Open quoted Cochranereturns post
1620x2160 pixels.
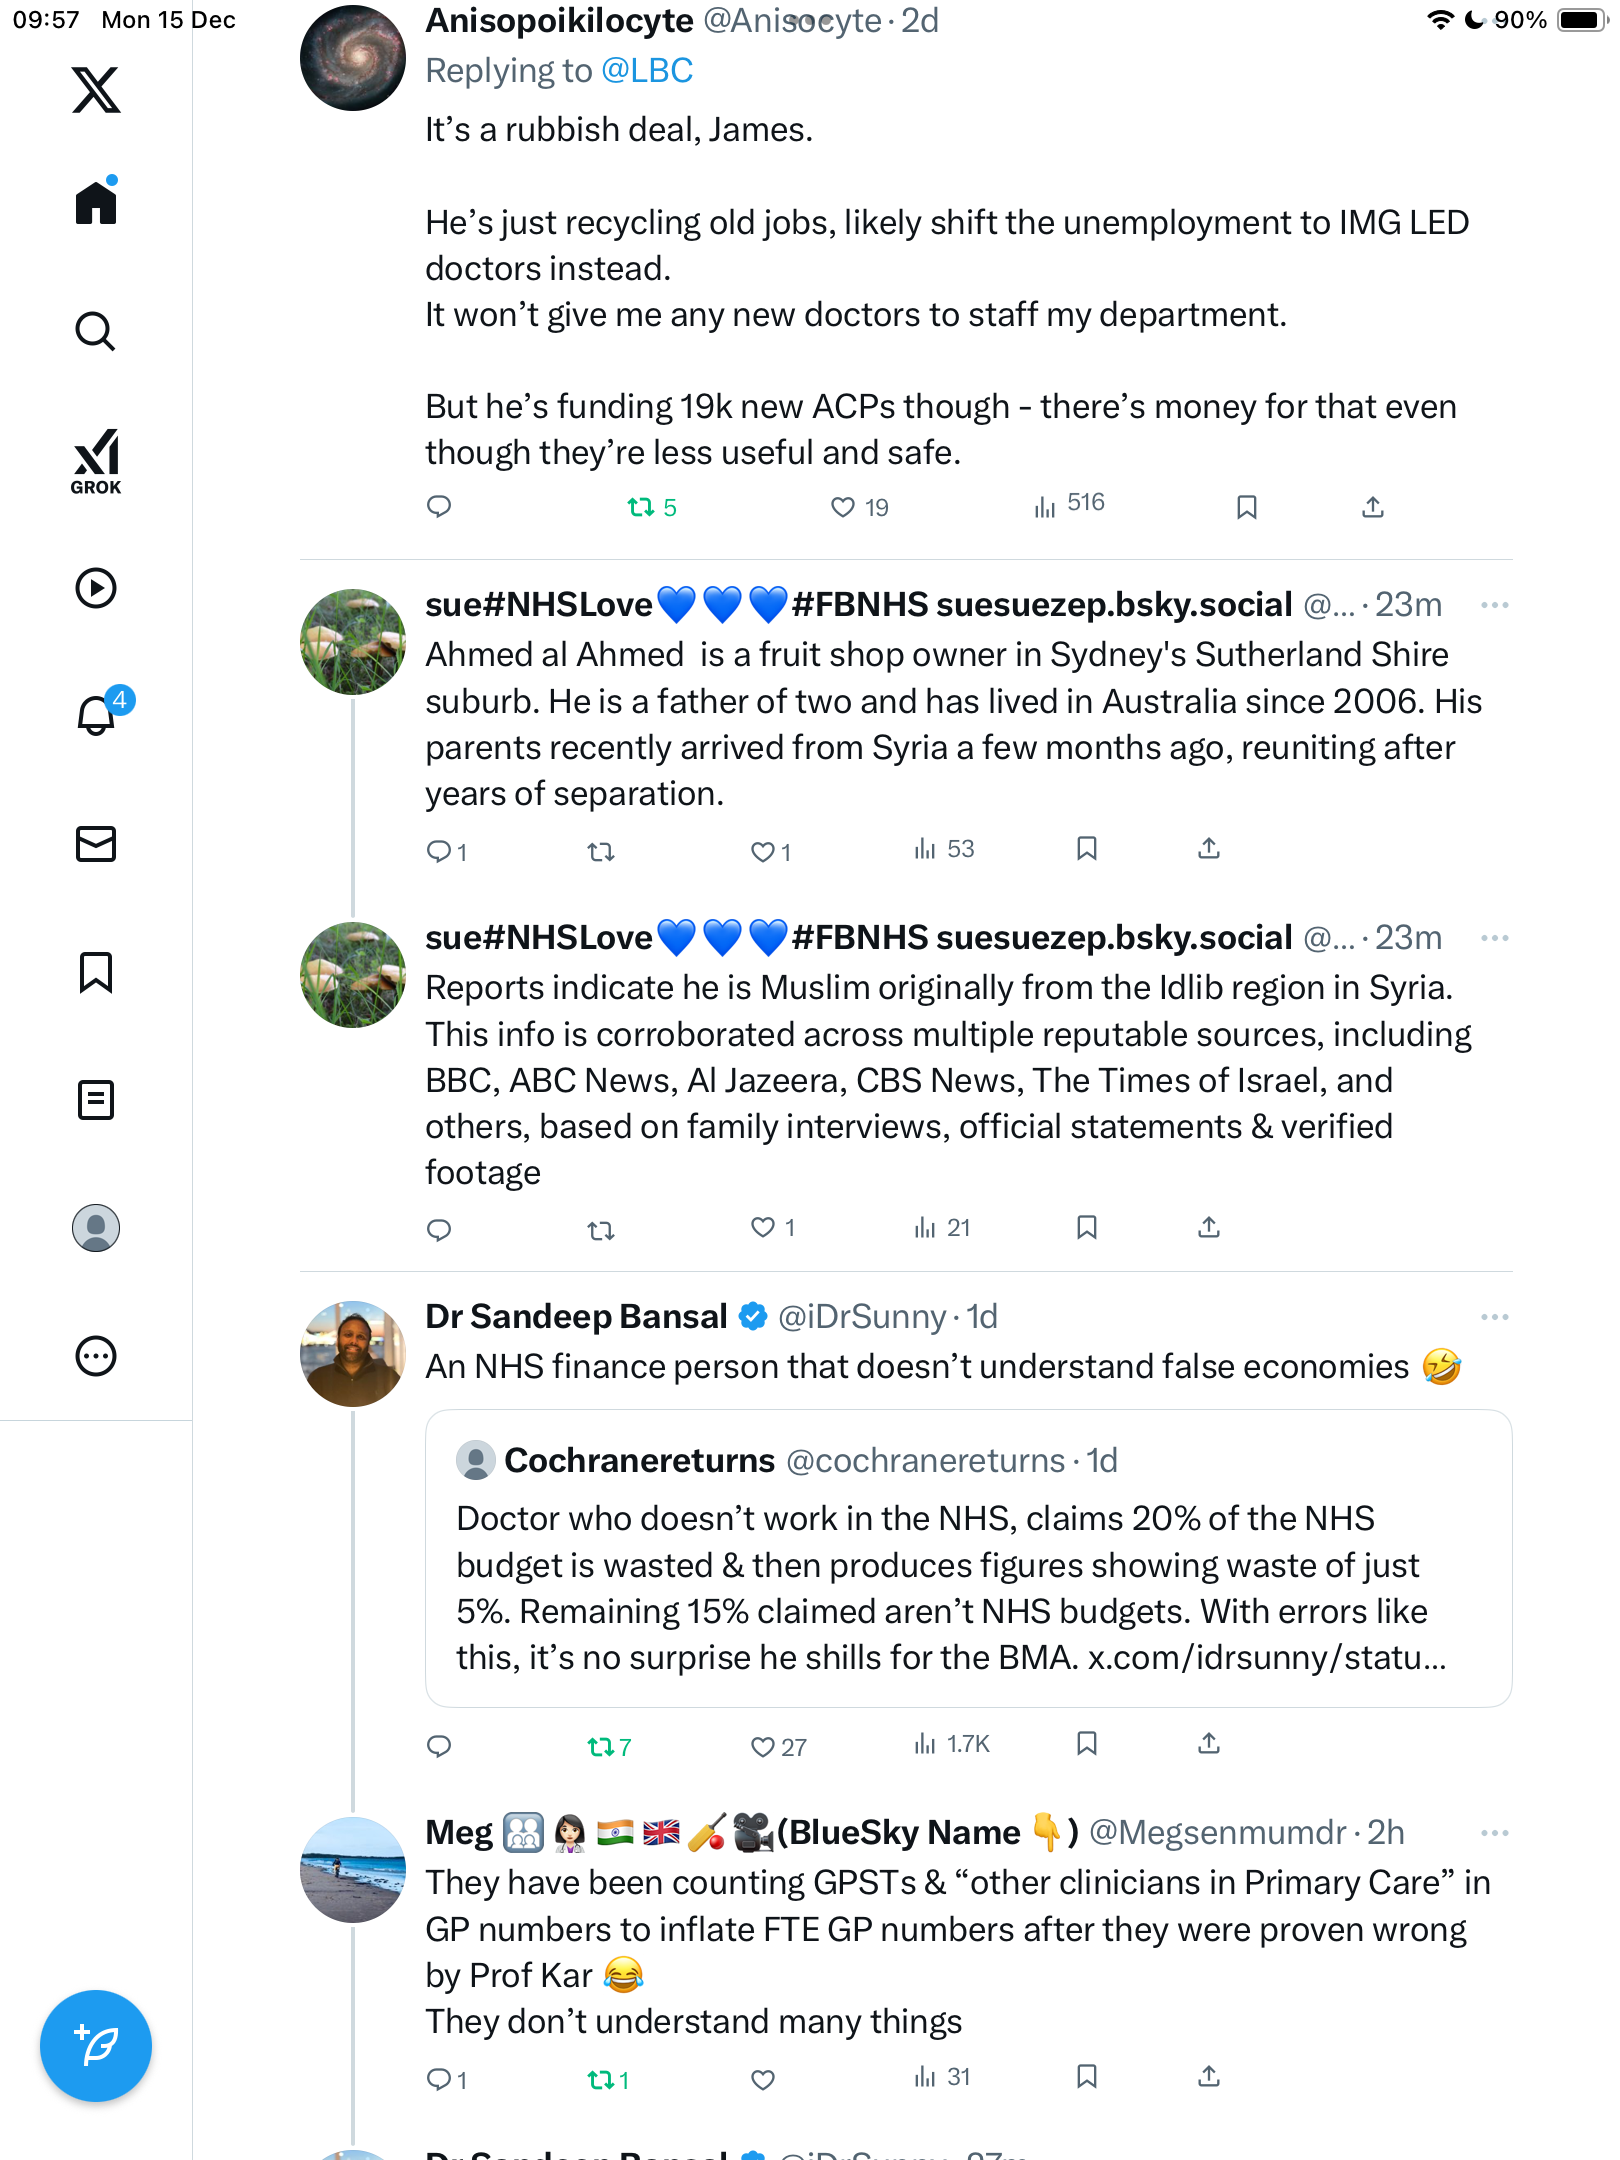pyautogui.click(x=968, y=1557)
